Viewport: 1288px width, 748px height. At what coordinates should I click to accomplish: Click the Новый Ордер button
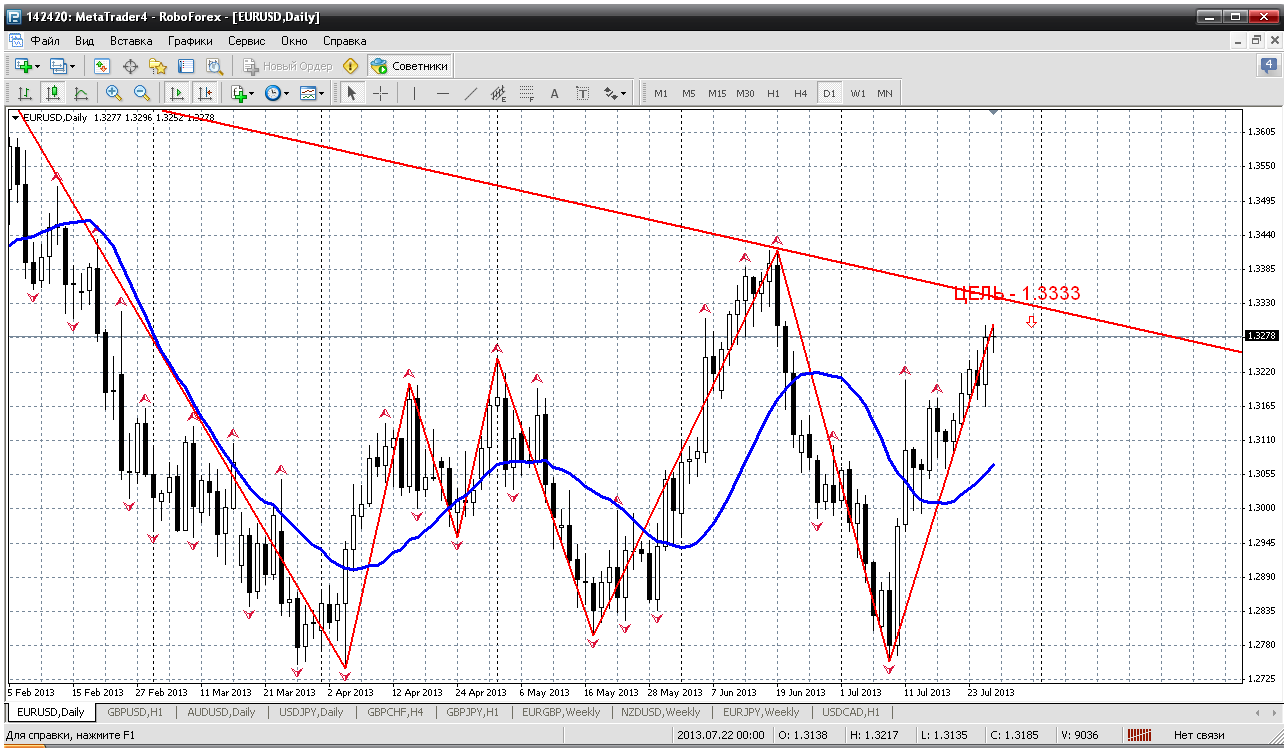[x=287, y=66]
